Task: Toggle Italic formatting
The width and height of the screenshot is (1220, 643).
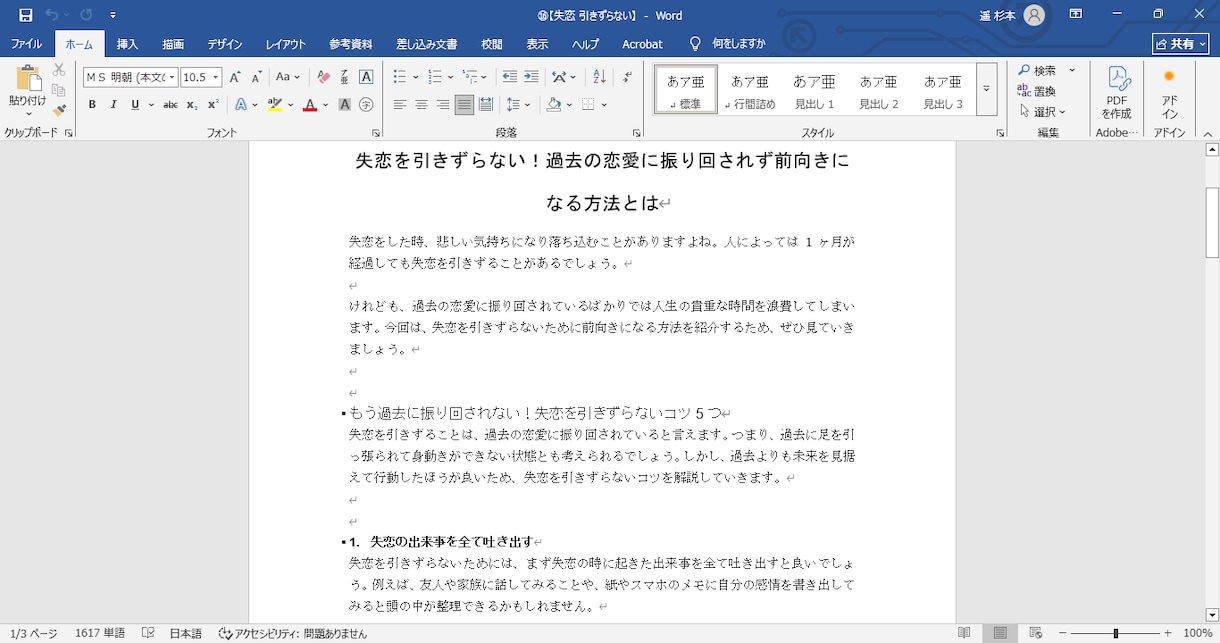Action: click(114, 104)
